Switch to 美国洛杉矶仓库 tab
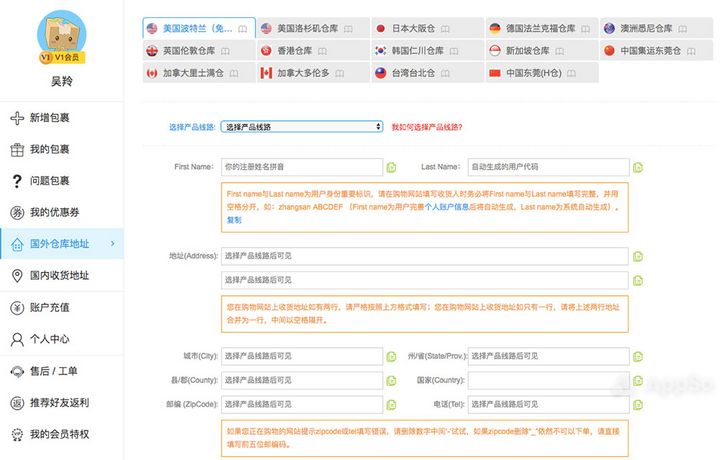 [313, 28]
